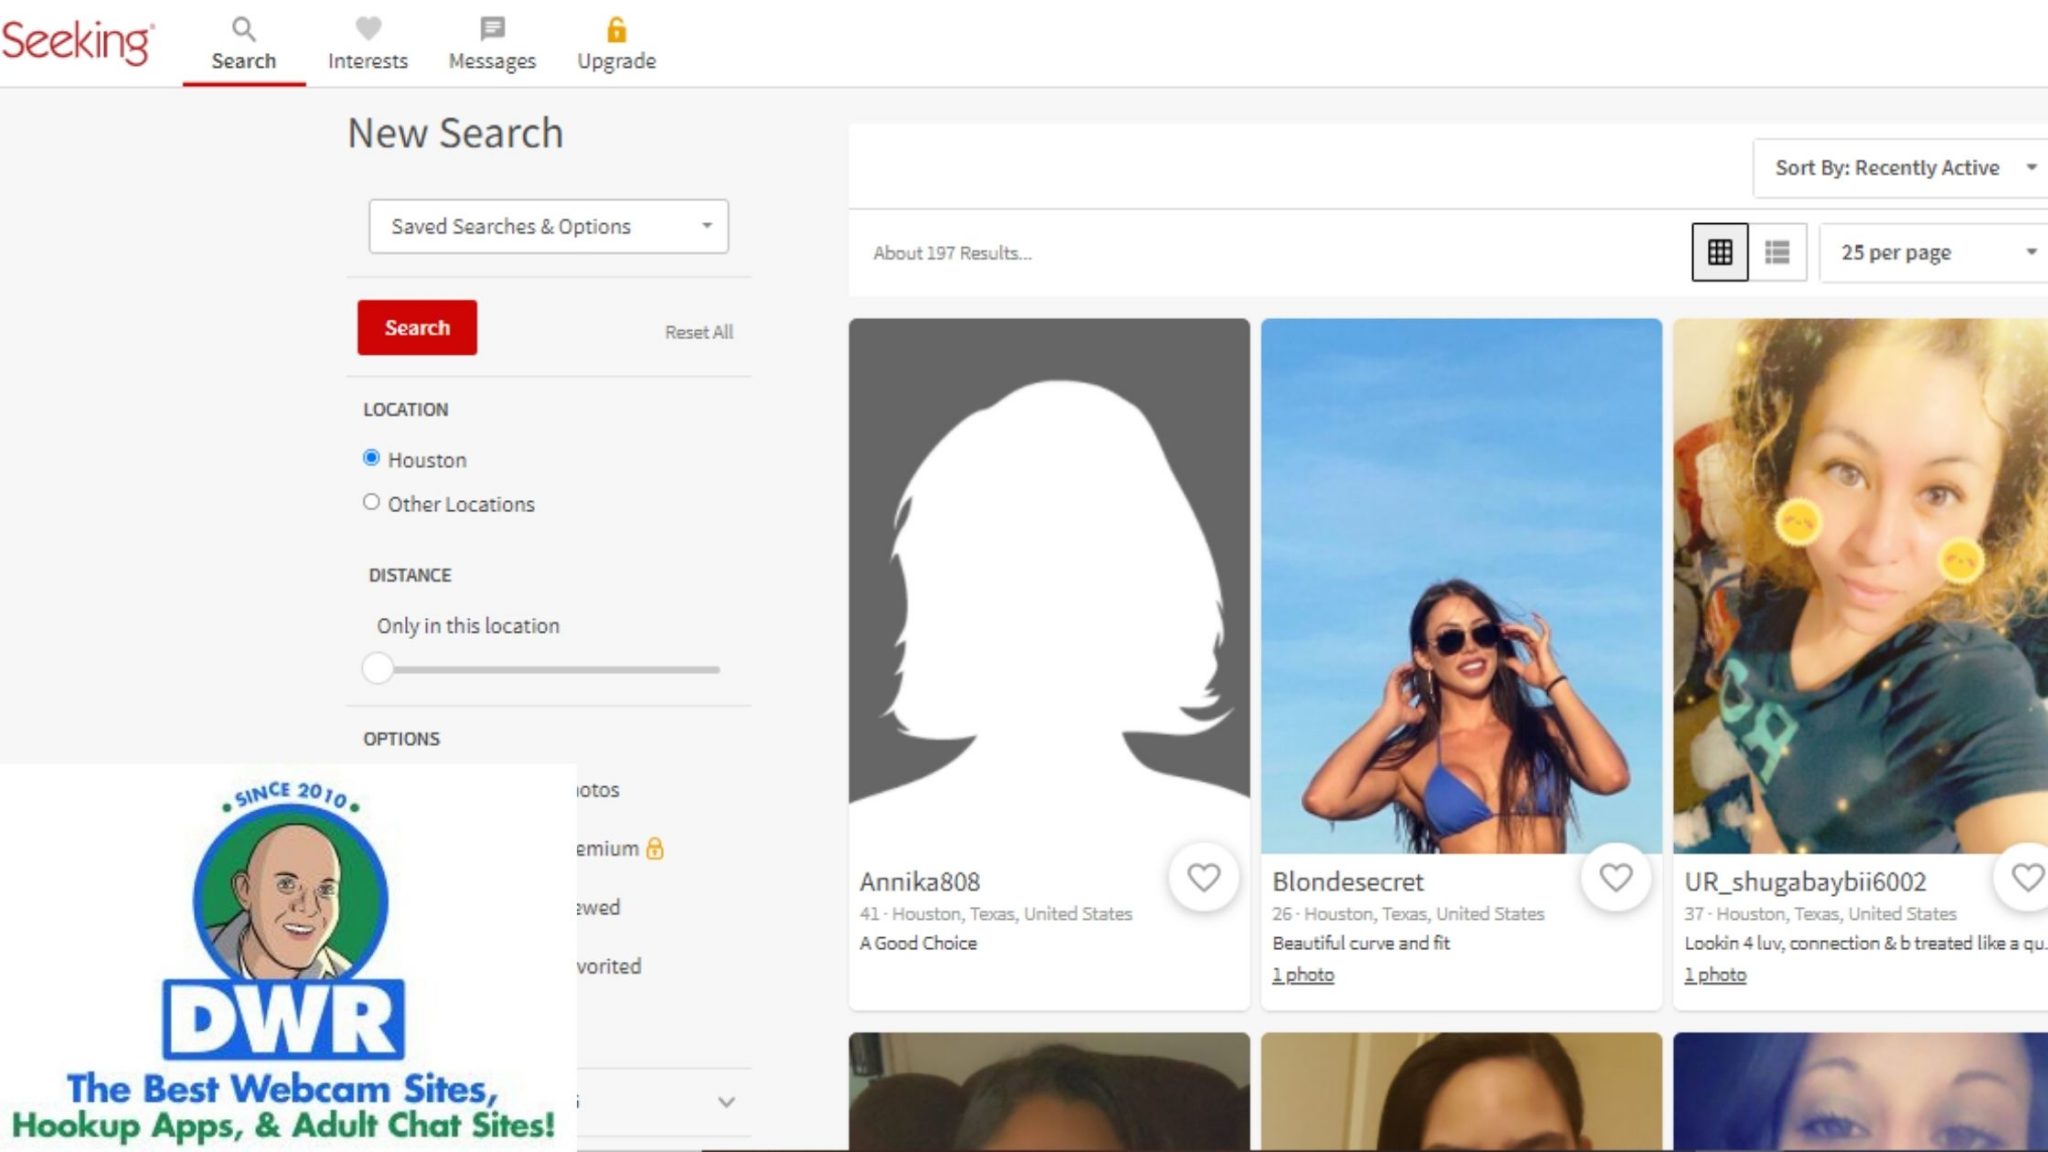
Task: Select the grid view icon
Action: 1719,252
